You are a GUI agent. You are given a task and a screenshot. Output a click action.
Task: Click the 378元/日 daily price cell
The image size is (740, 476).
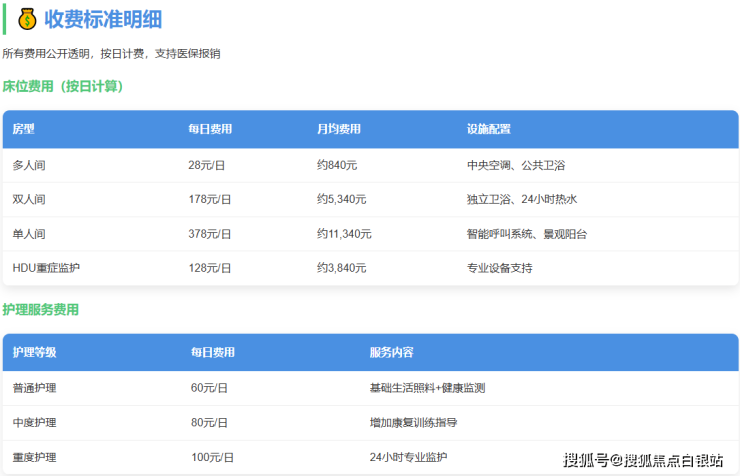point(210,234)
